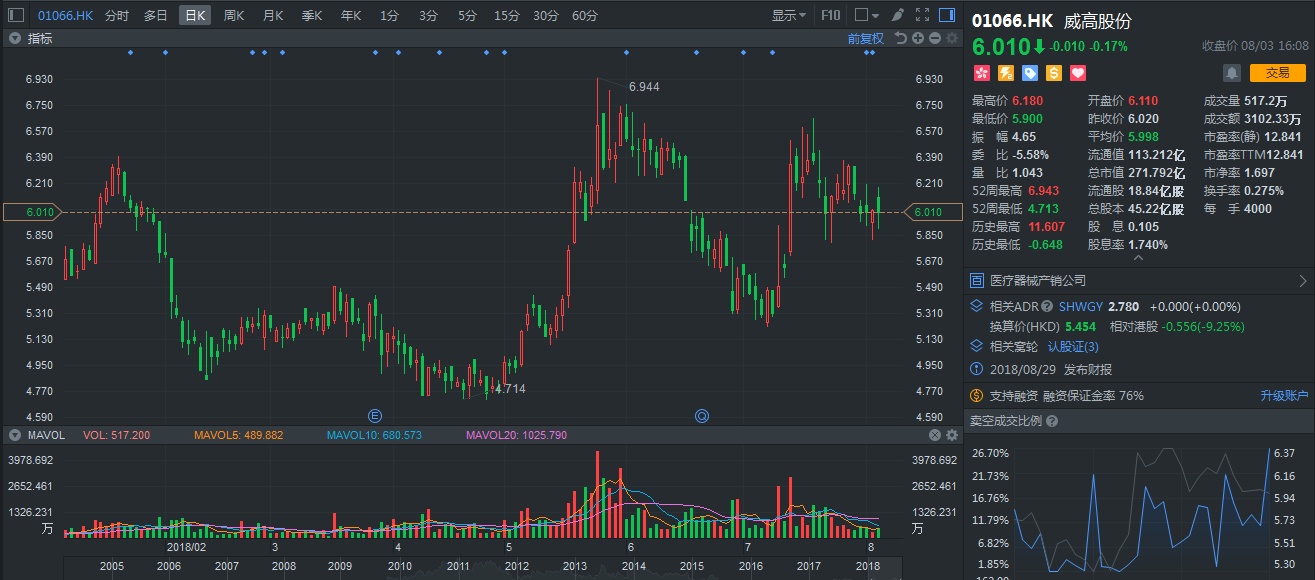Reset the chart with the undo arrow icon
This screenshot has width=1315, height=580.
[x=901, y=38]
